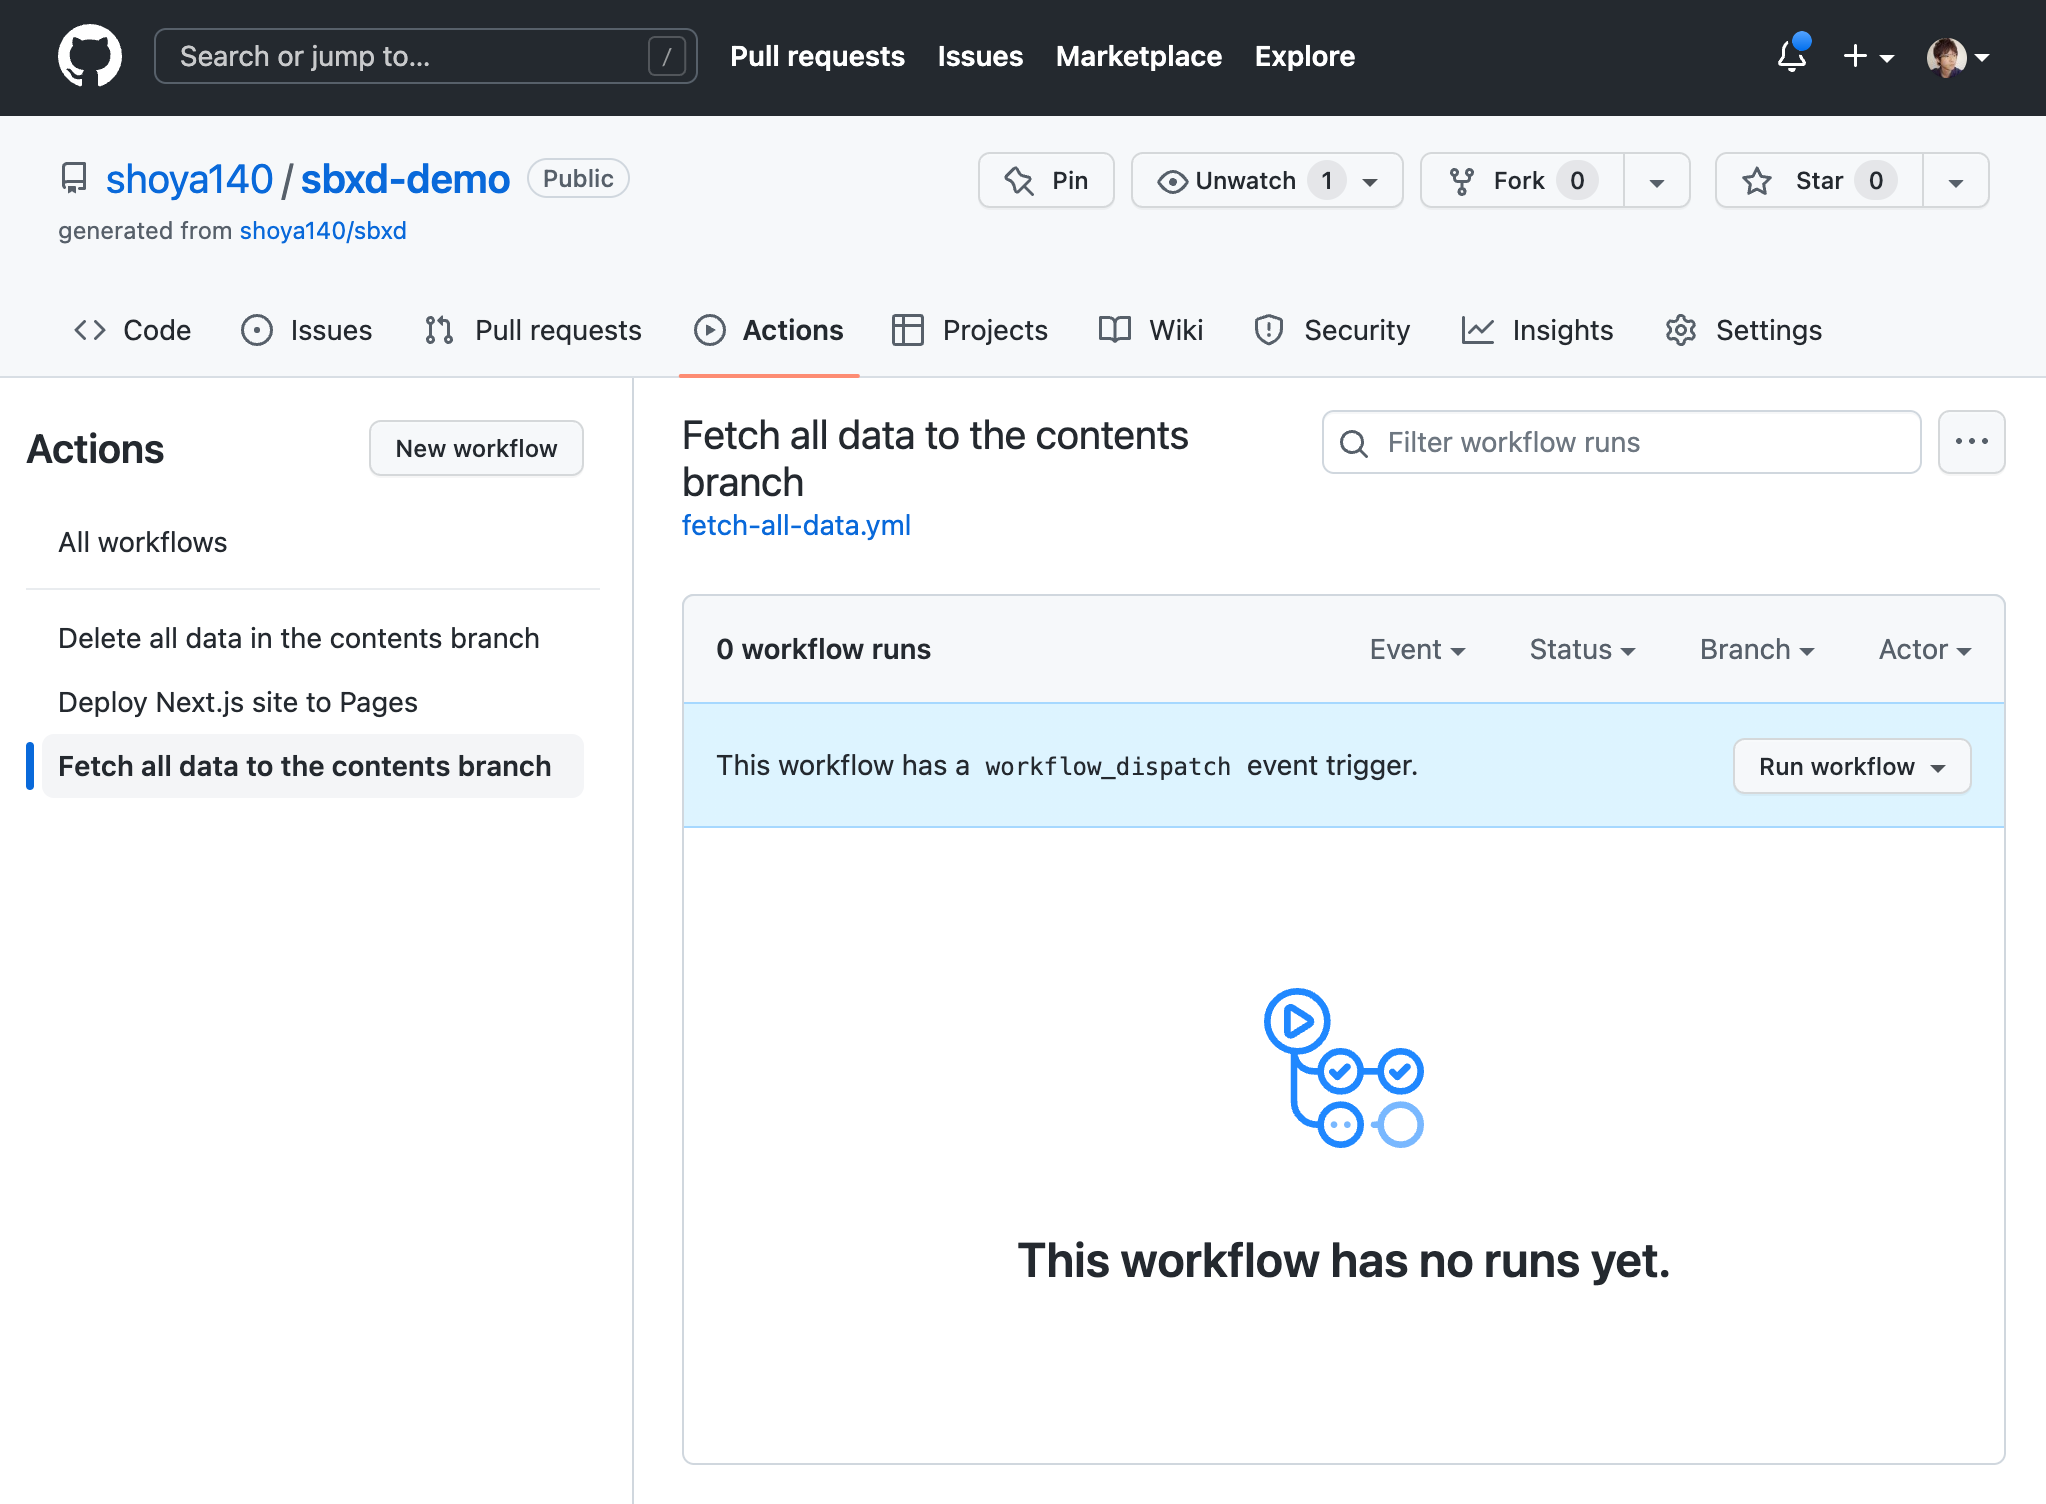
Task: Open the Settings gear tab
Action: pos(1743,330)
